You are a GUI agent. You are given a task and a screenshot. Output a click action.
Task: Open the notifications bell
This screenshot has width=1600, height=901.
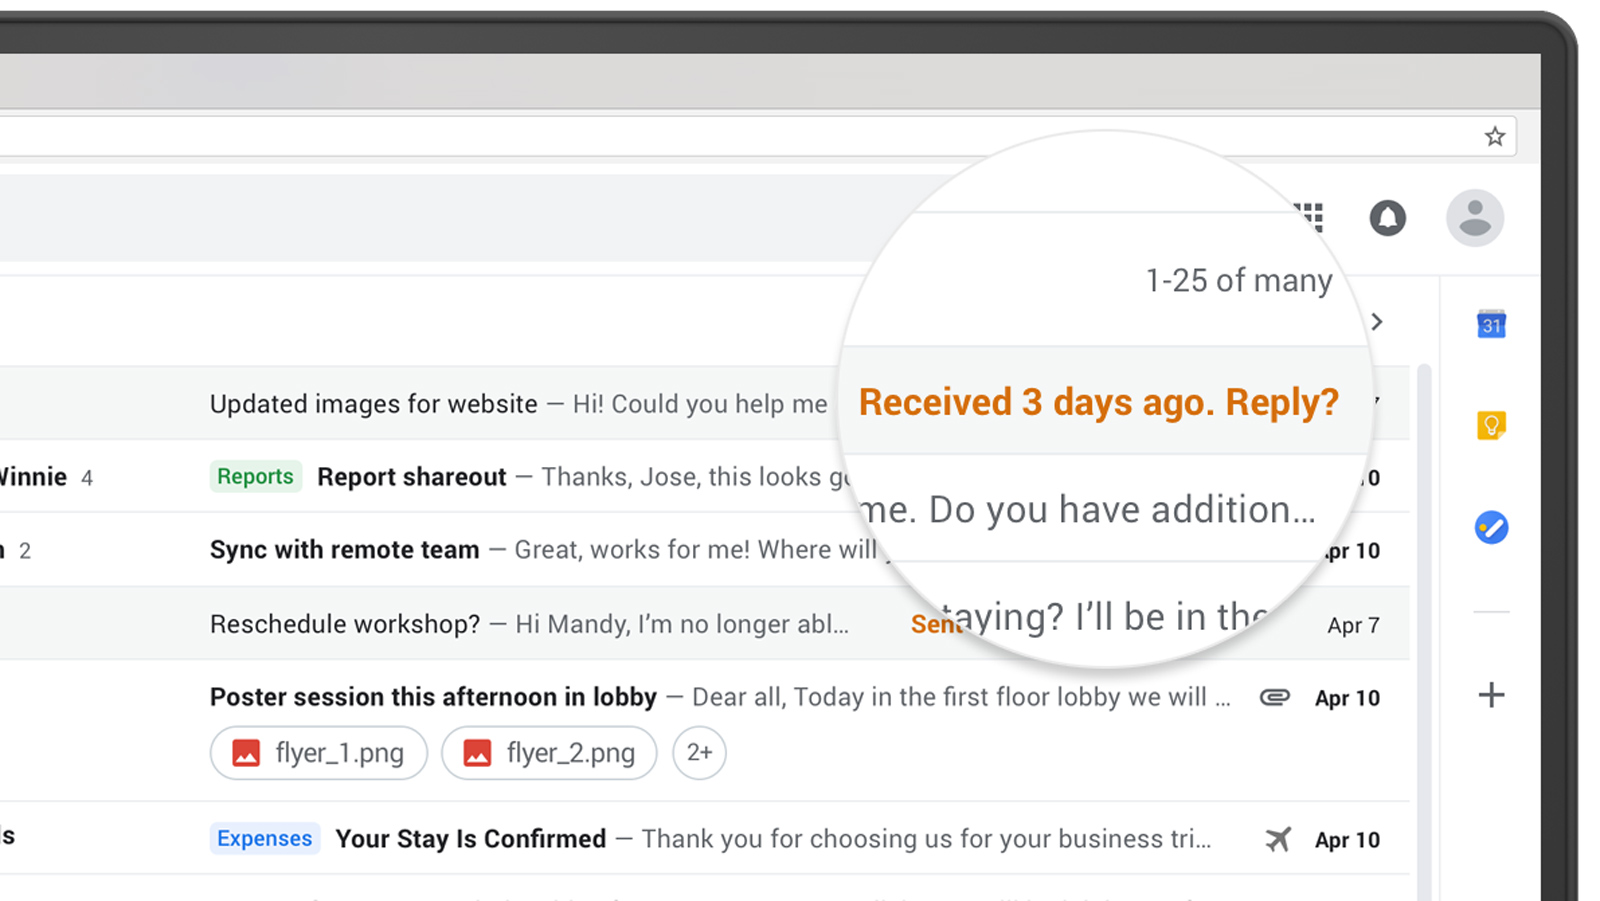1387,218
